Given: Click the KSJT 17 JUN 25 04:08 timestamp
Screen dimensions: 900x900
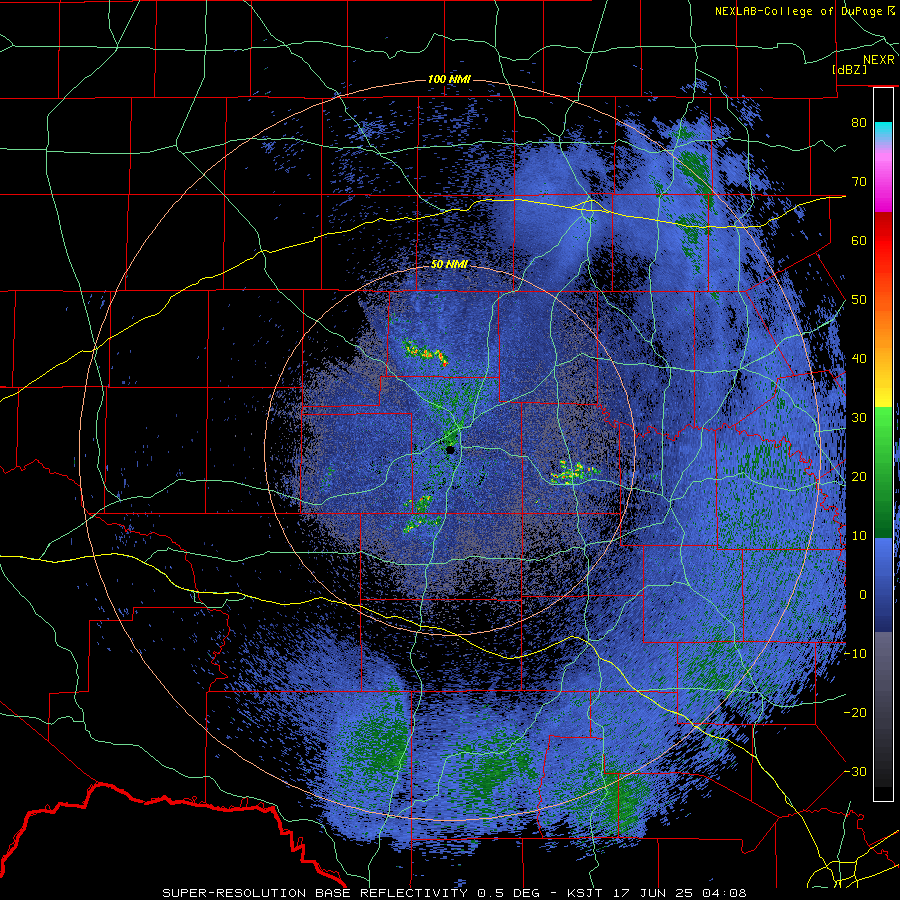Looking at the screenshot, I should (657, 893).
